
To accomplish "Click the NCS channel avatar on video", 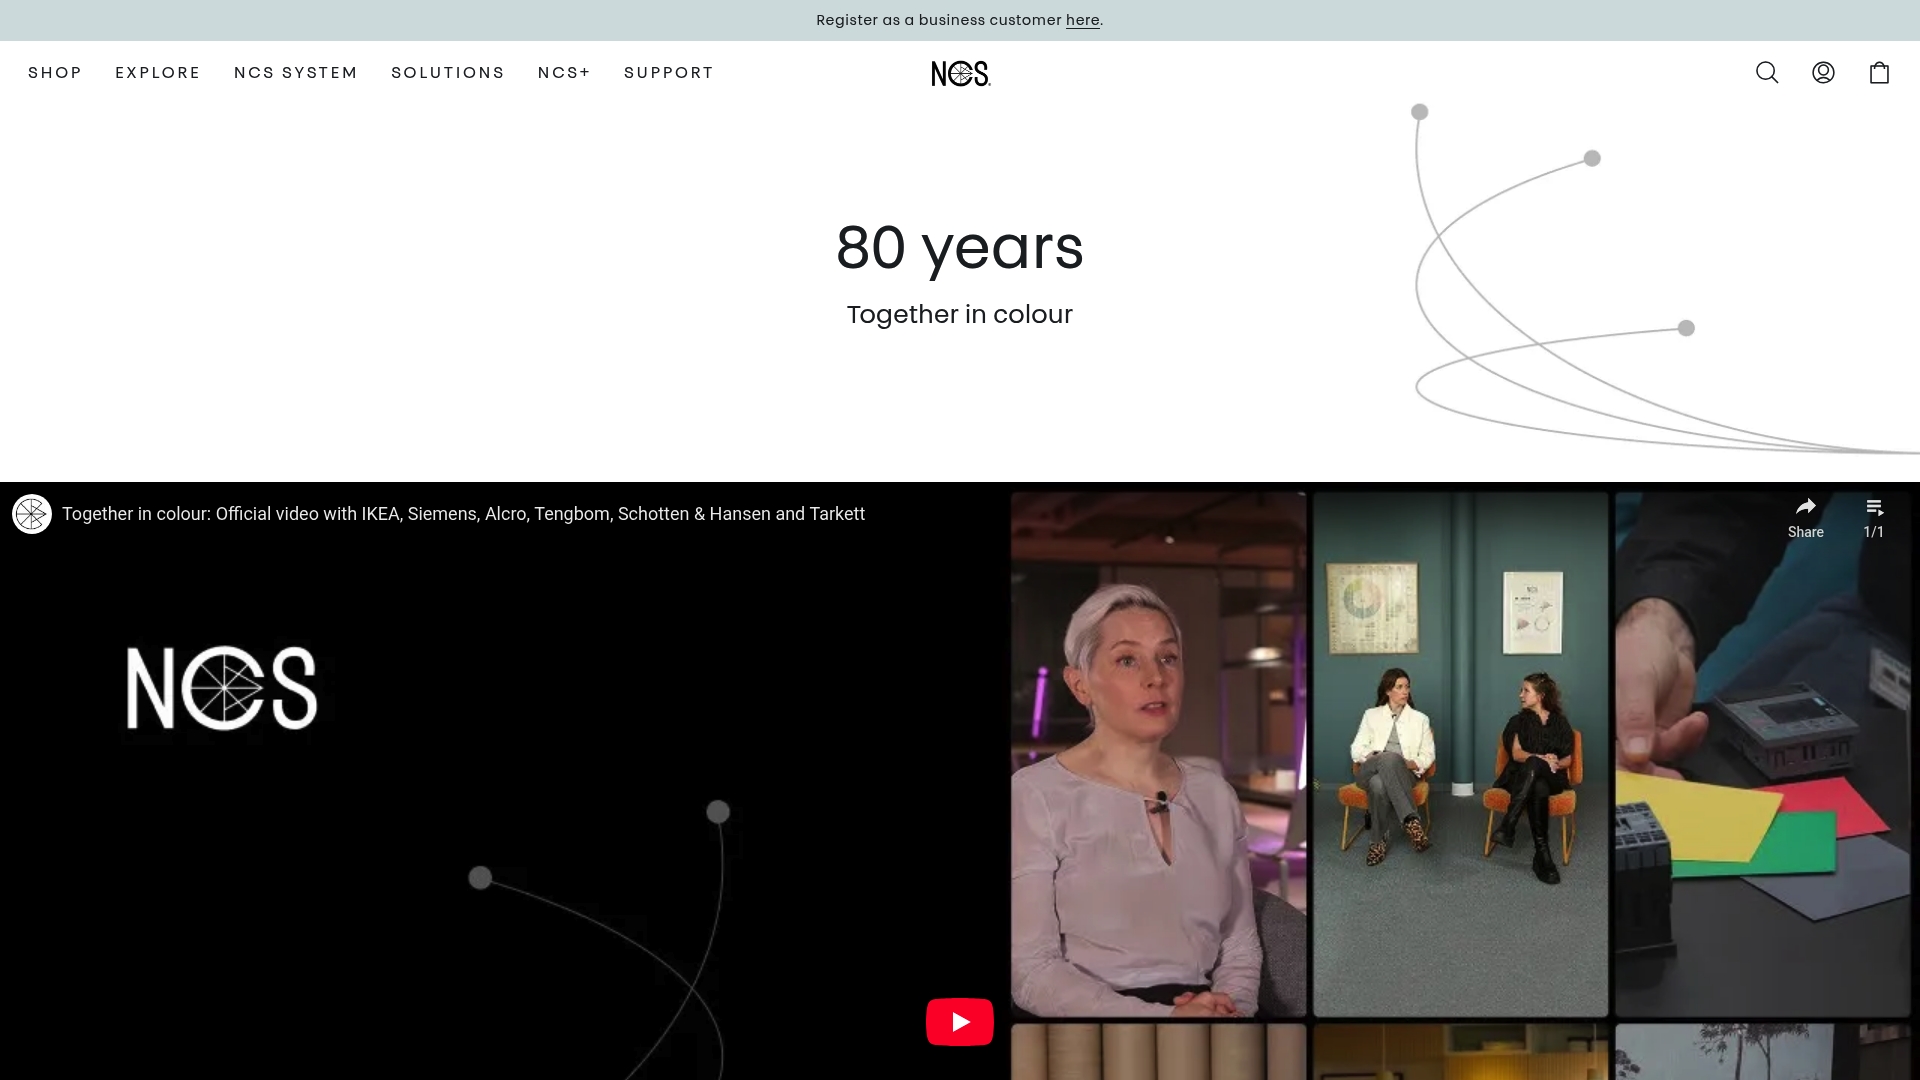I will tap(32, 514).
